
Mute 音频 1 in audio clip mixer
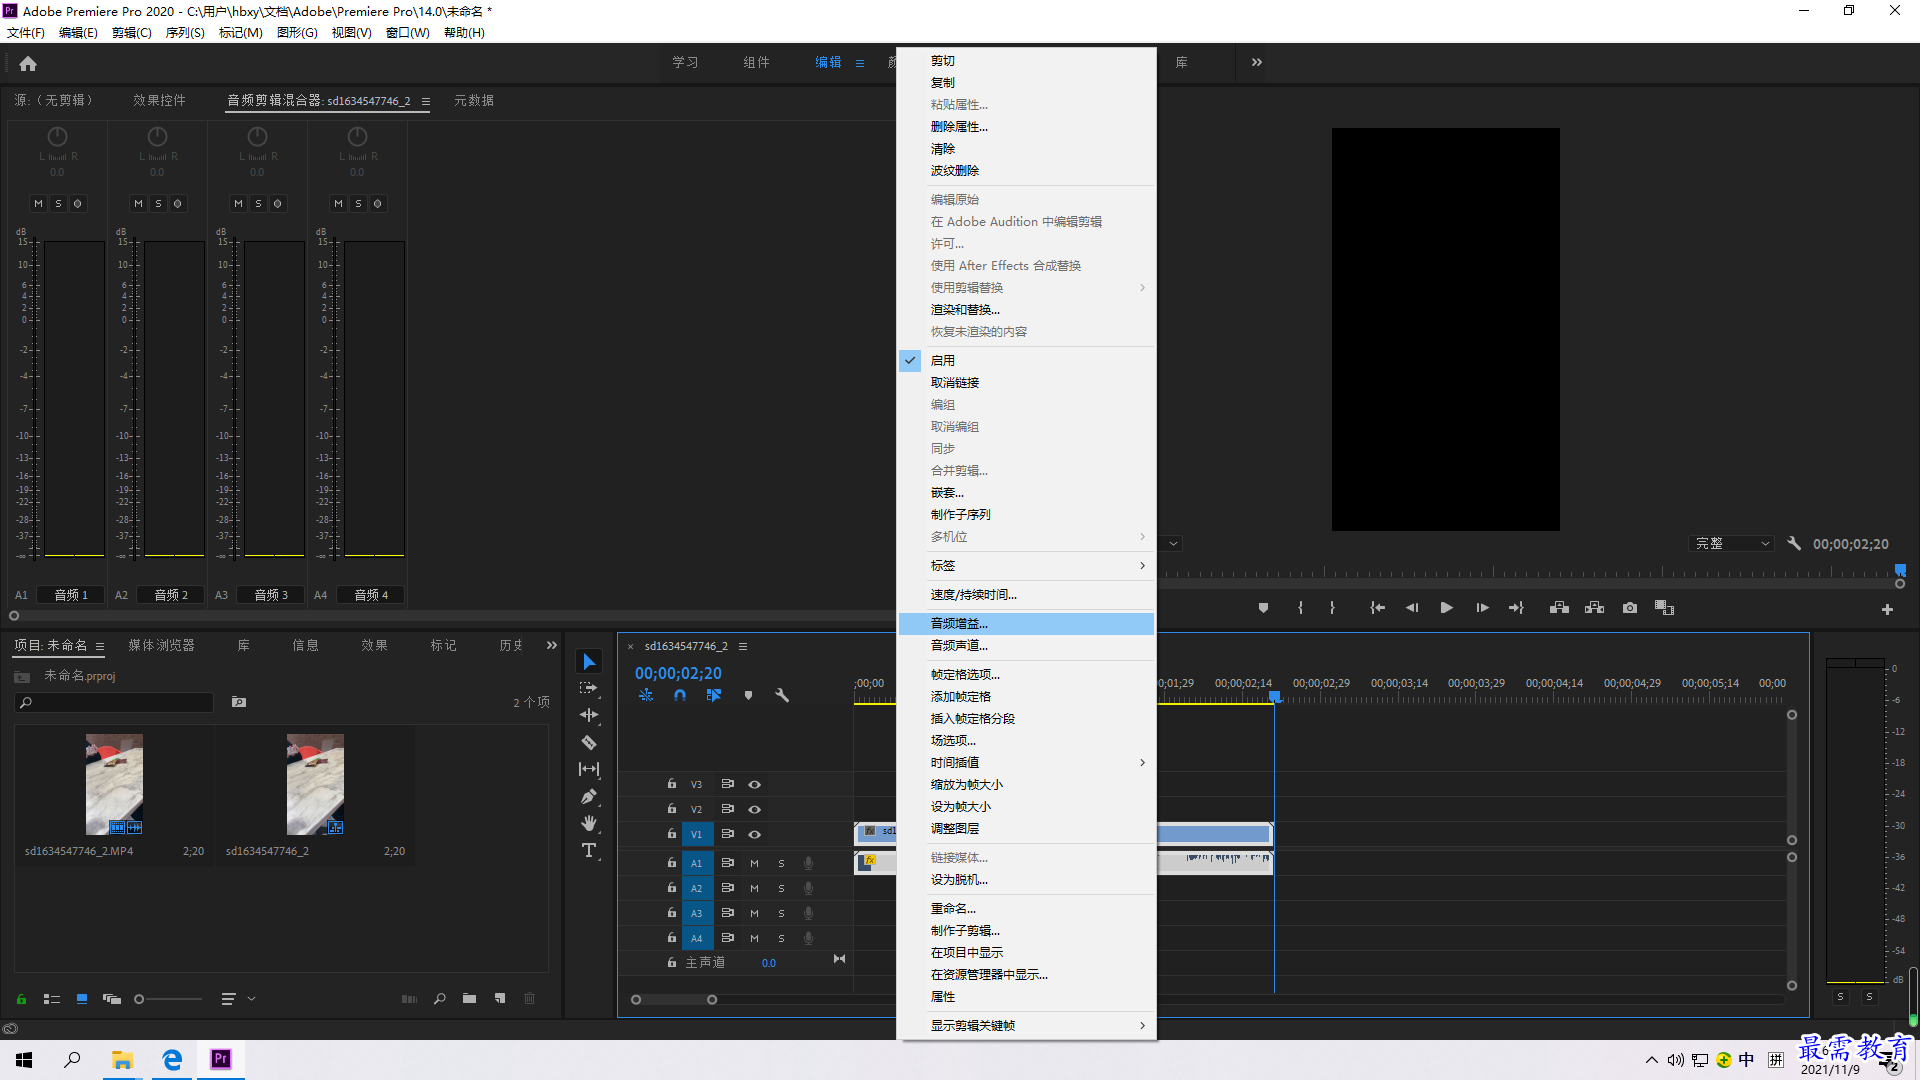pyautogui.click(x=38, y=204)
